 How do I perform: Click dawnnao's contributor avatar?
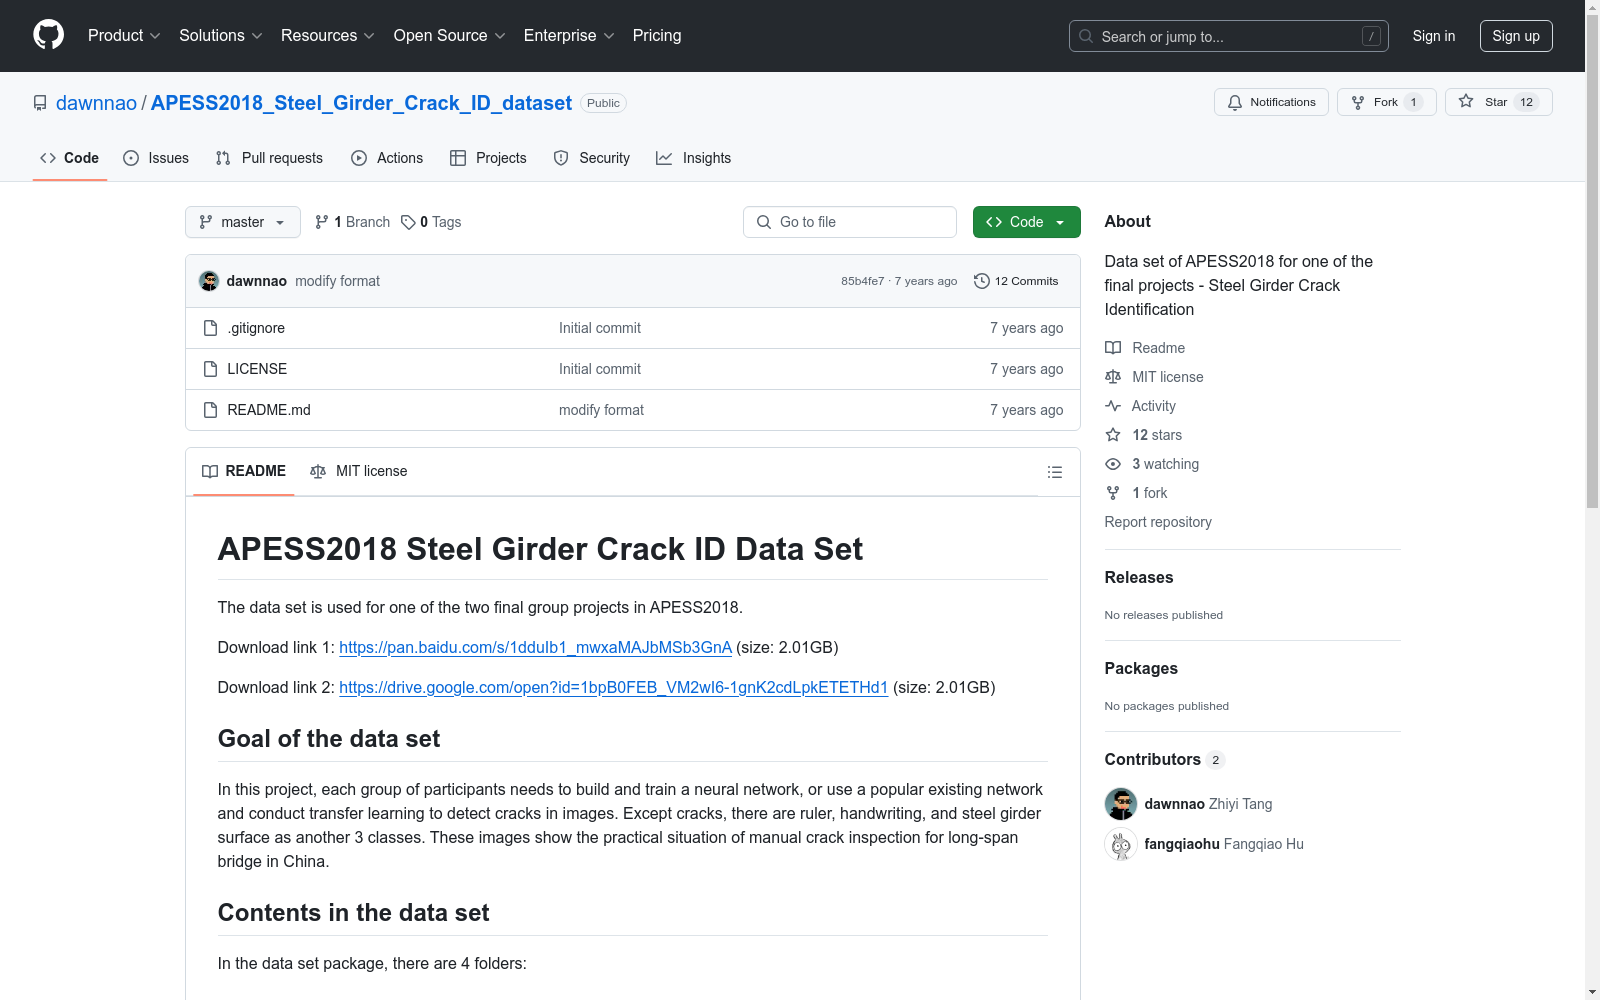point(1121,804)
